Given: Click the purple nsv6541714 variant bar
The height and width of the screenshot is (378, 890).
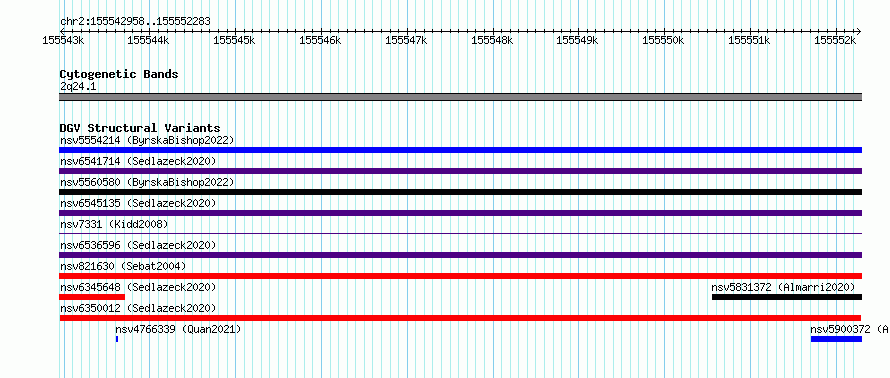Looking at the screenshot, I should click(x=460, y=171).
